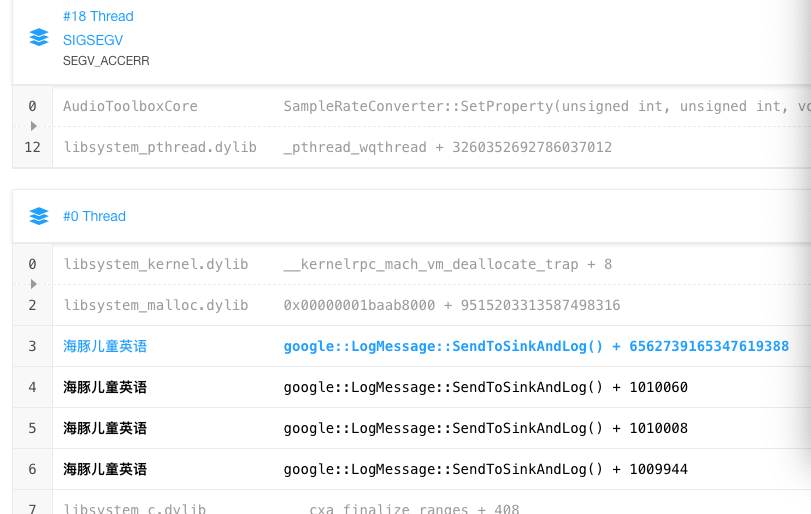Click the stack icon beside #0 Thread
Viewport: 811px width, 514px height.
click(39, 216)
